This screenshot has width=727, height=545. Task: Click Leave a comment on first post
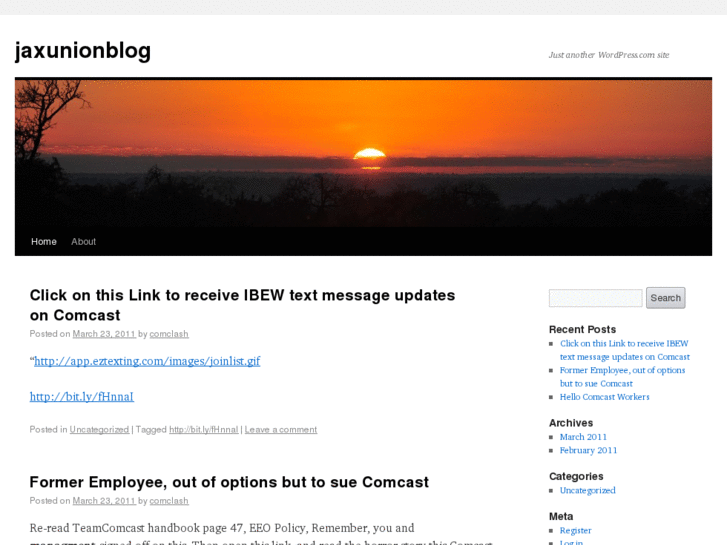point(281,430)
